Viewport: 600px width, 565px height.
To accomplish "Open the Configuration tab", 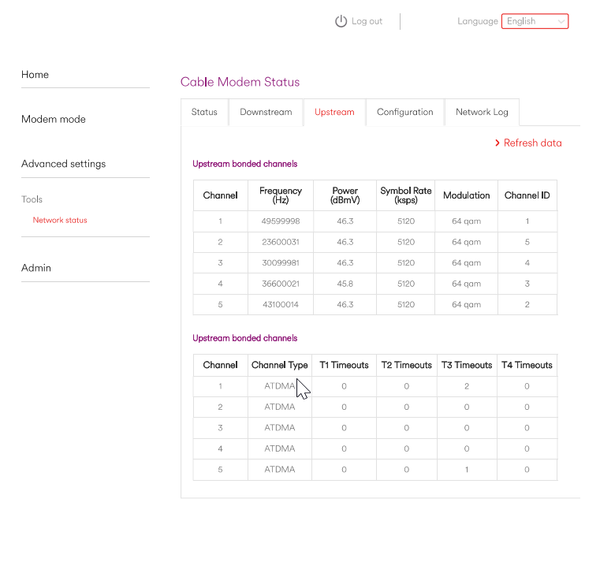I will coord(405,112).
